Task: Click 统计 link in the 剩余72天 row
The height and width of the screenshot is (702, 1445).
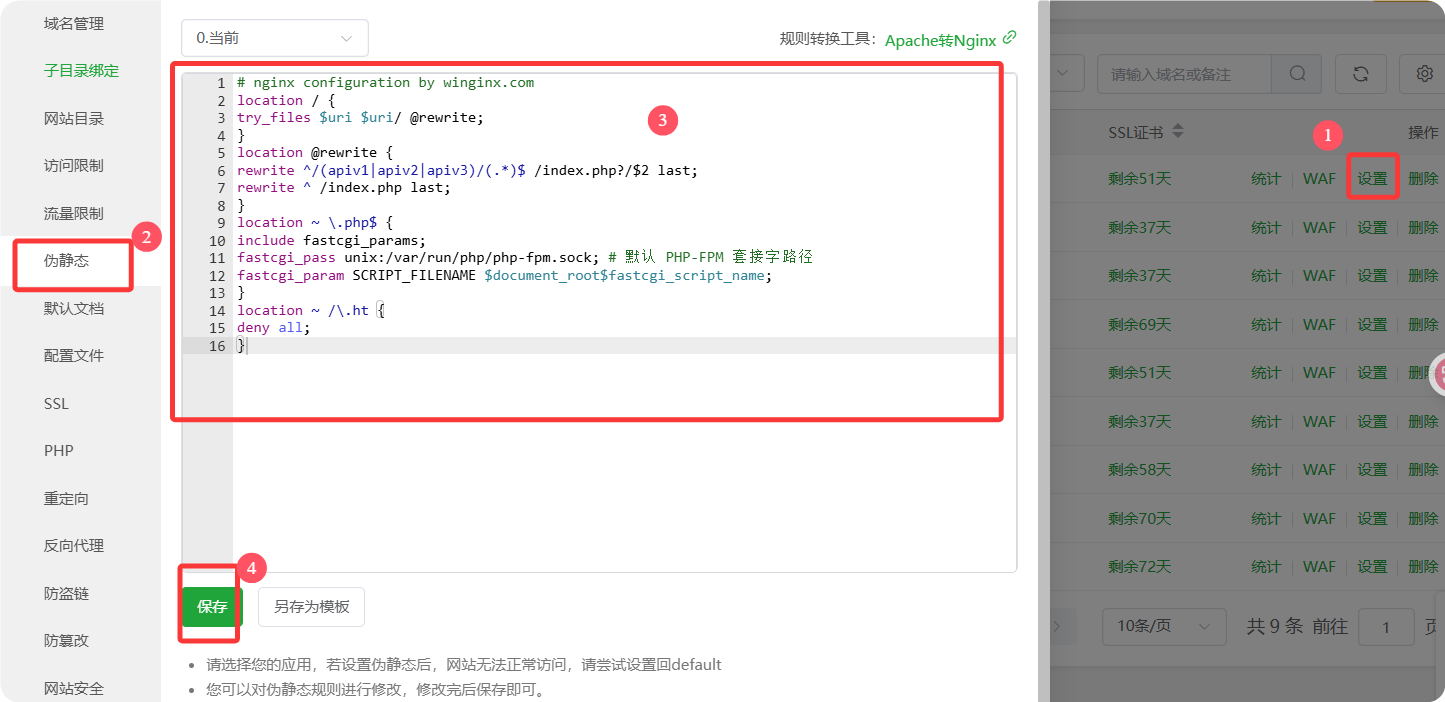Action: point(1266,566)
